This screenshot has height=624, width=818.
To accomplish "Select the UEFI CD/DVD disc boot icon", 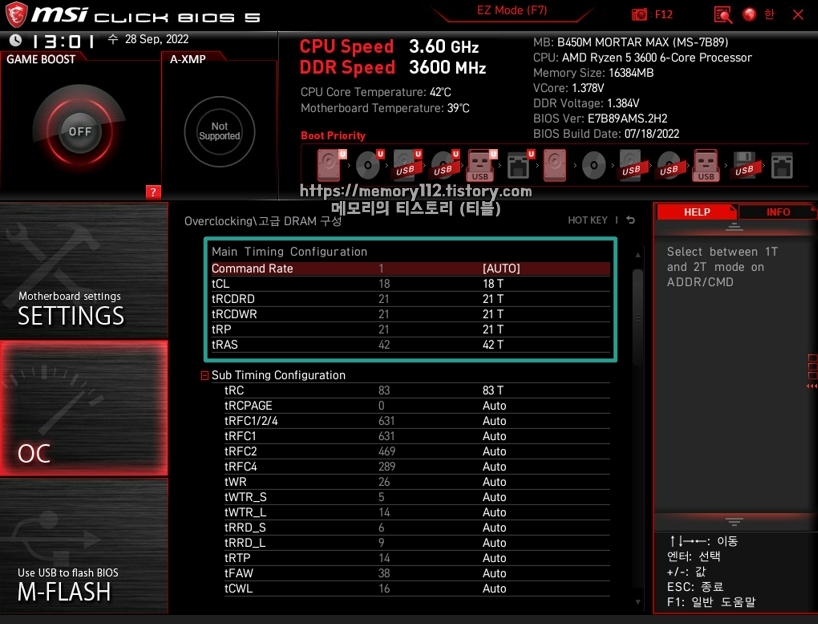I will [x=369, y=165].
